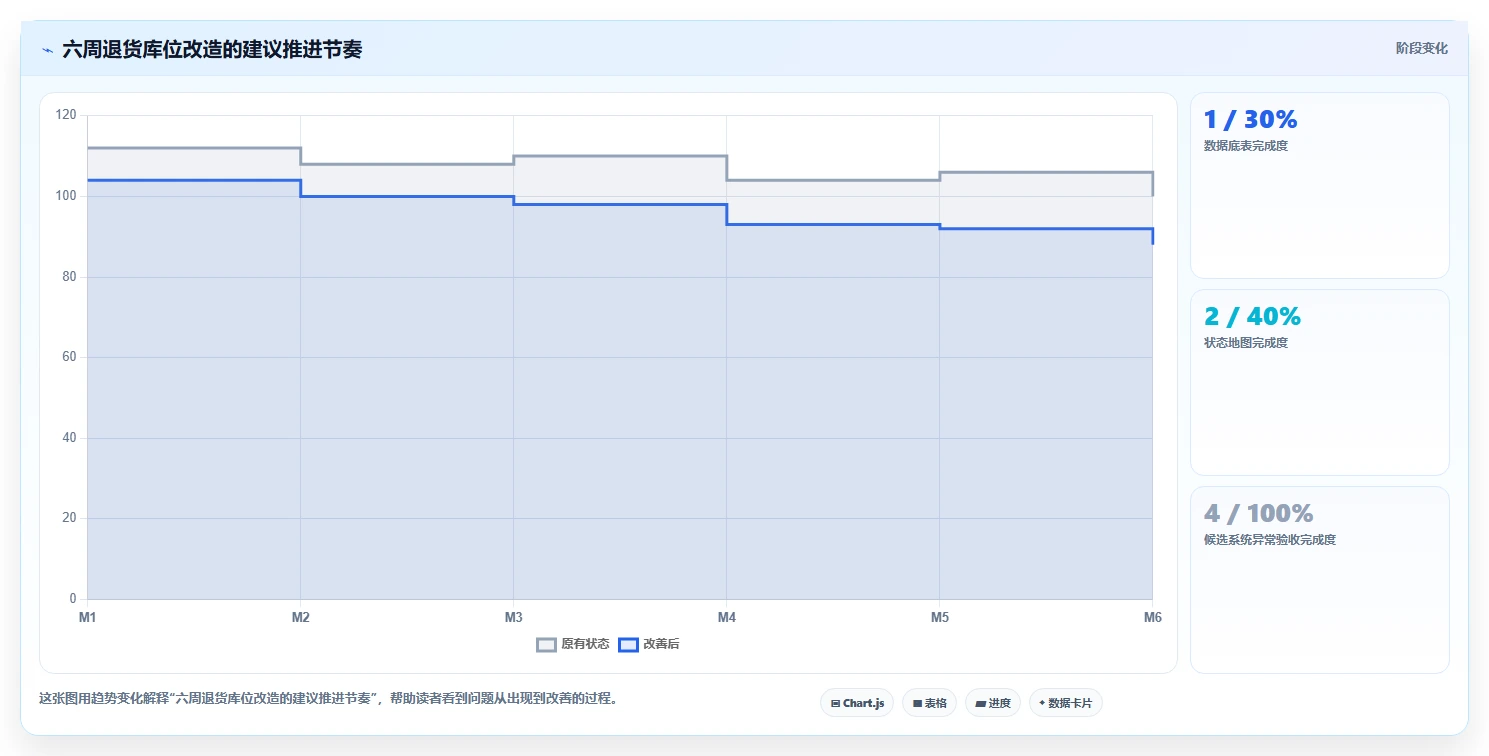The width and height of the screenshot is (1489, 756).
Task: Click the M6 x-axis label
Action: [x=1153, y=618]
